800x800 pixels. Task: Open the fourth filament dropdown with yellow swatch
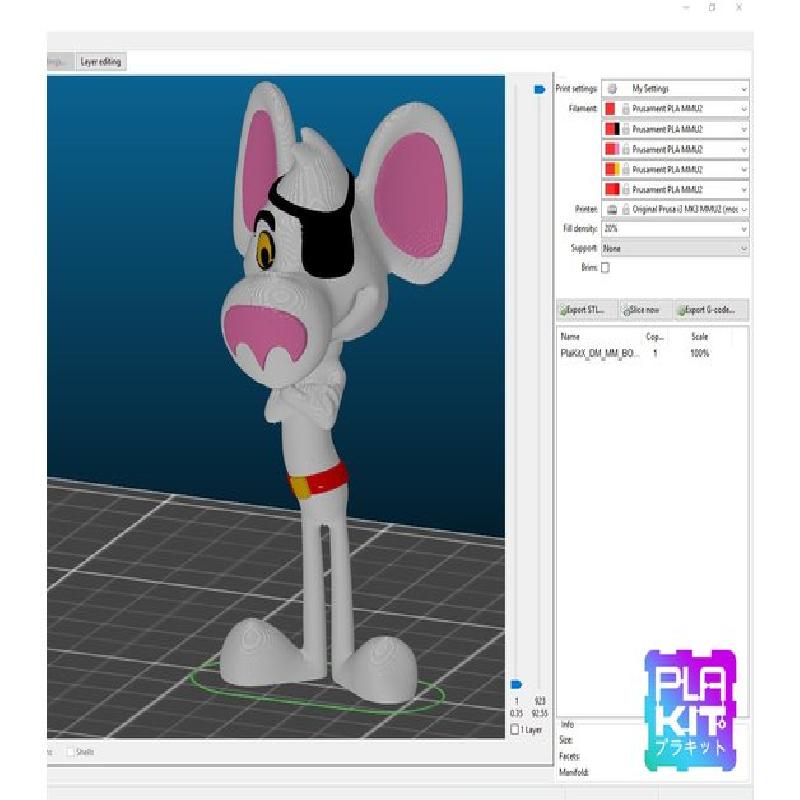[x=675, y=169]
